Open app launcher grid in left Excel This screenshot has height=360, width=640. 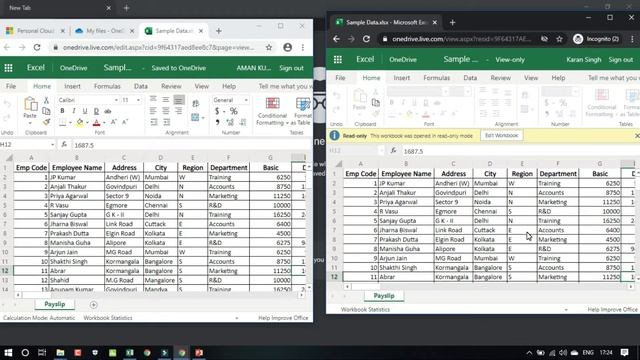click(8, 68)
